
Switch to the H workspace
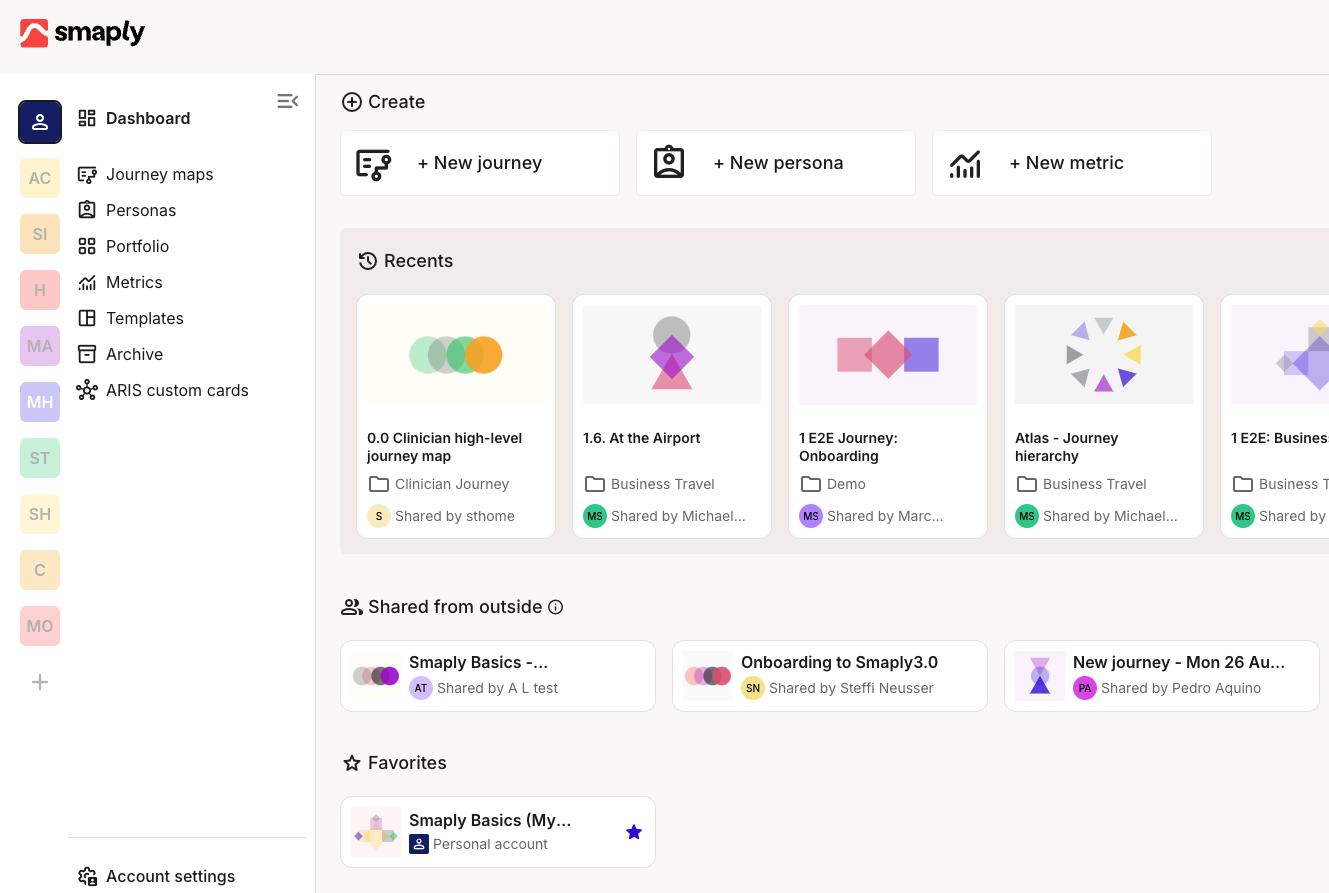[x=40, y=290]
